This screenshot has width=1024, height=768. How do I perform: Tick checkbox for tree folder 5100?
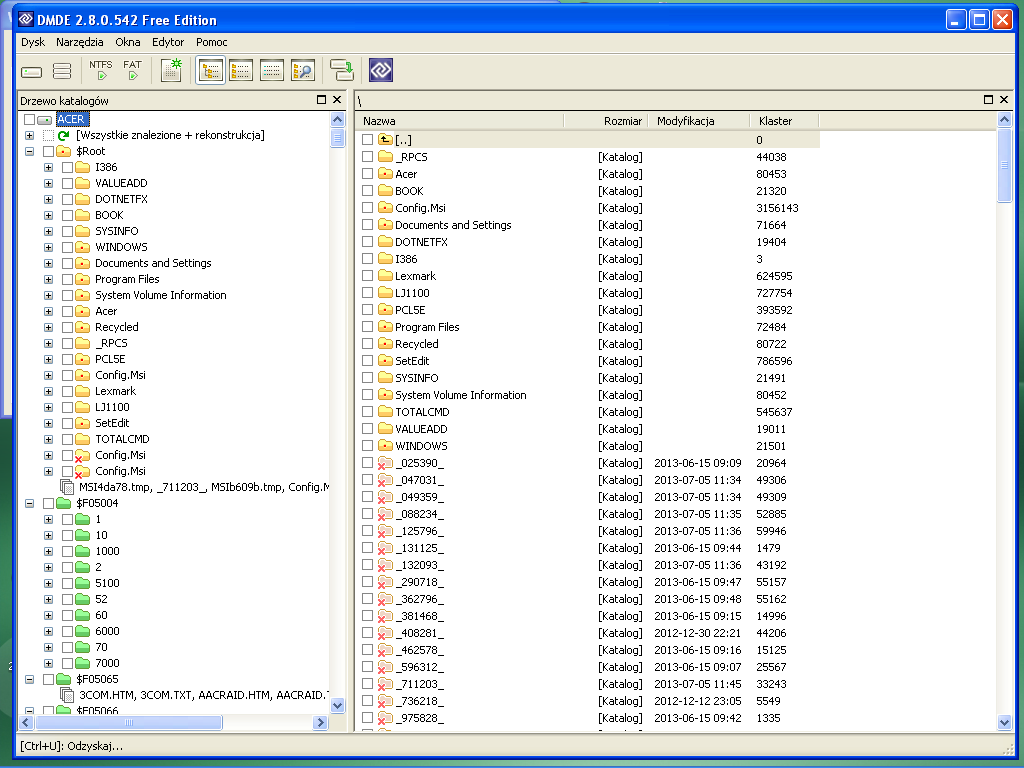click(67, 583)
